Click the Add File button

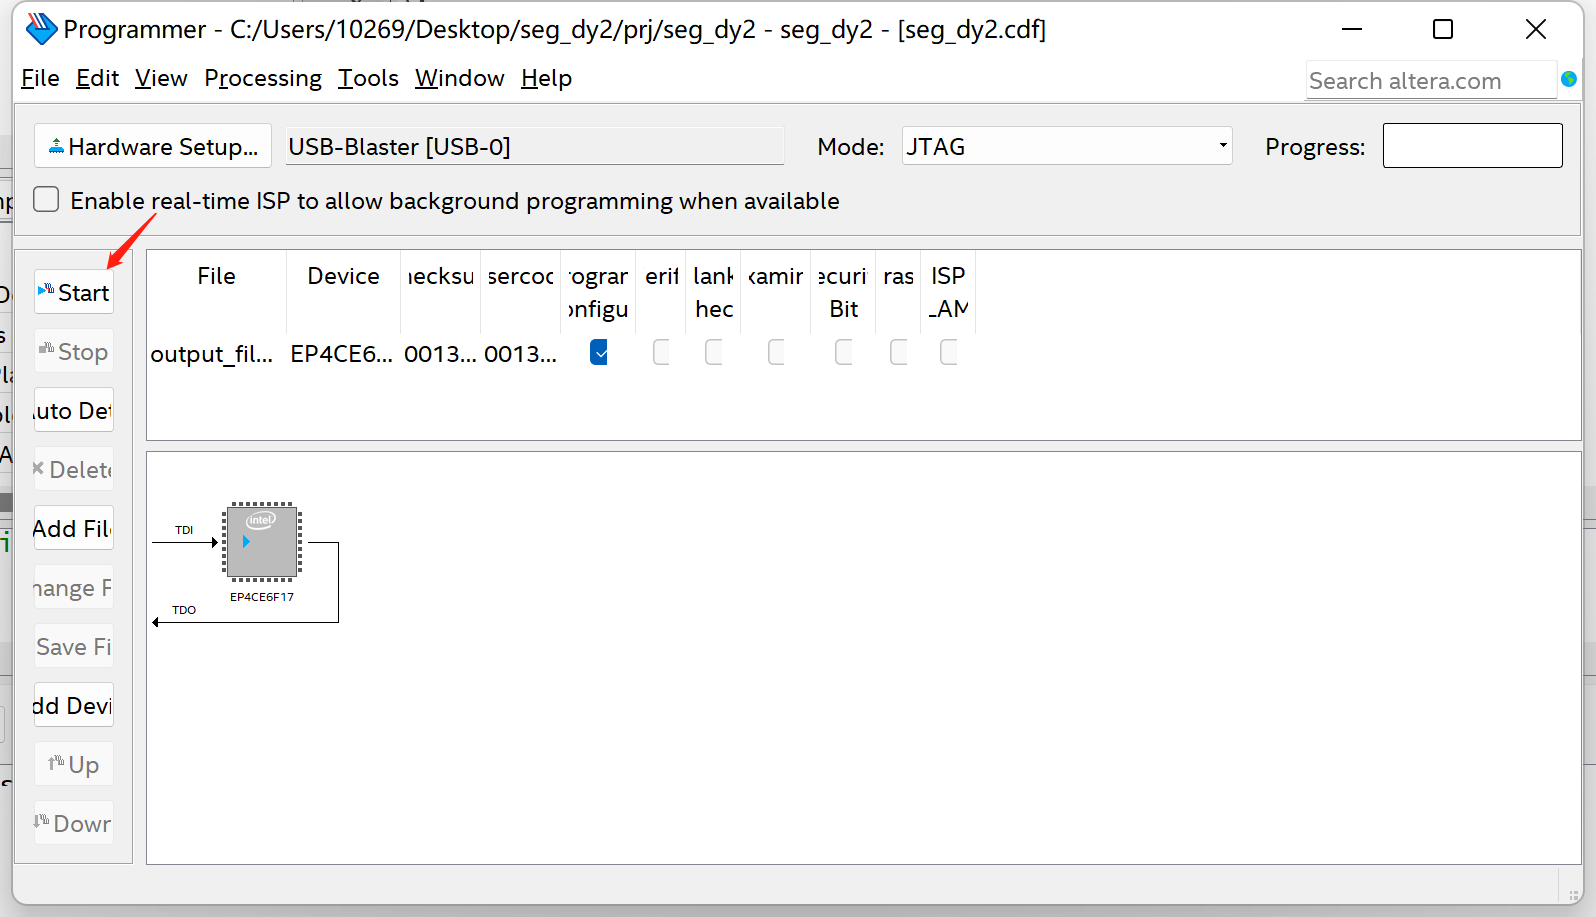tap(74, 528)
